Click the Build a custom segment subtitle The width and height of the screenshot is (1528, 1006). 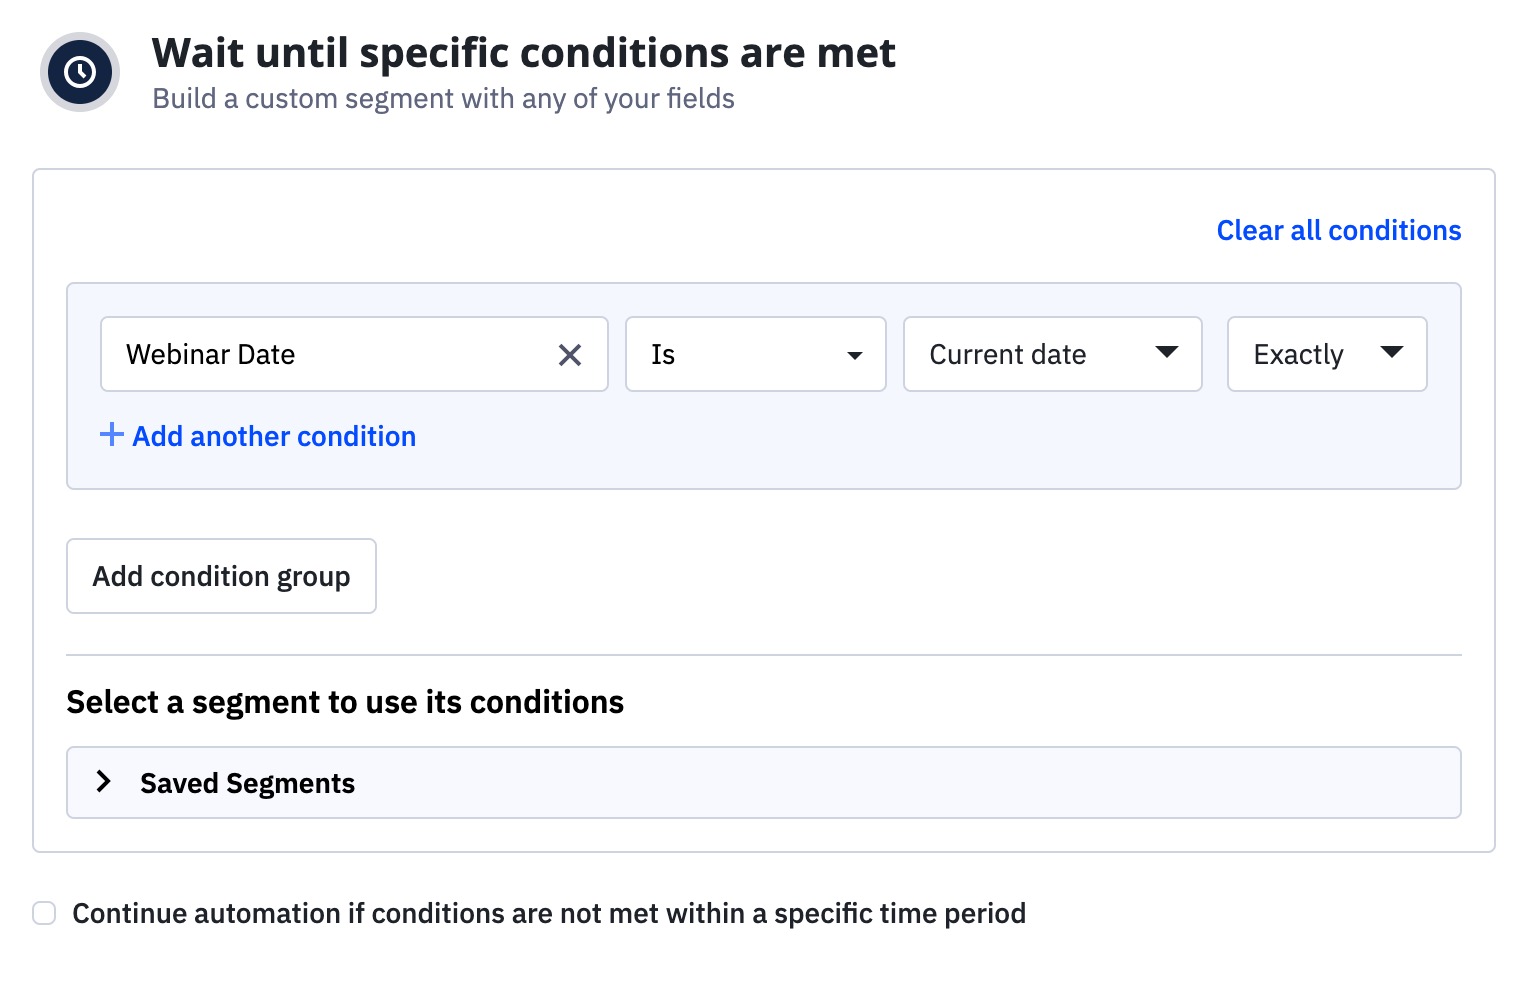tap(443, 99)
